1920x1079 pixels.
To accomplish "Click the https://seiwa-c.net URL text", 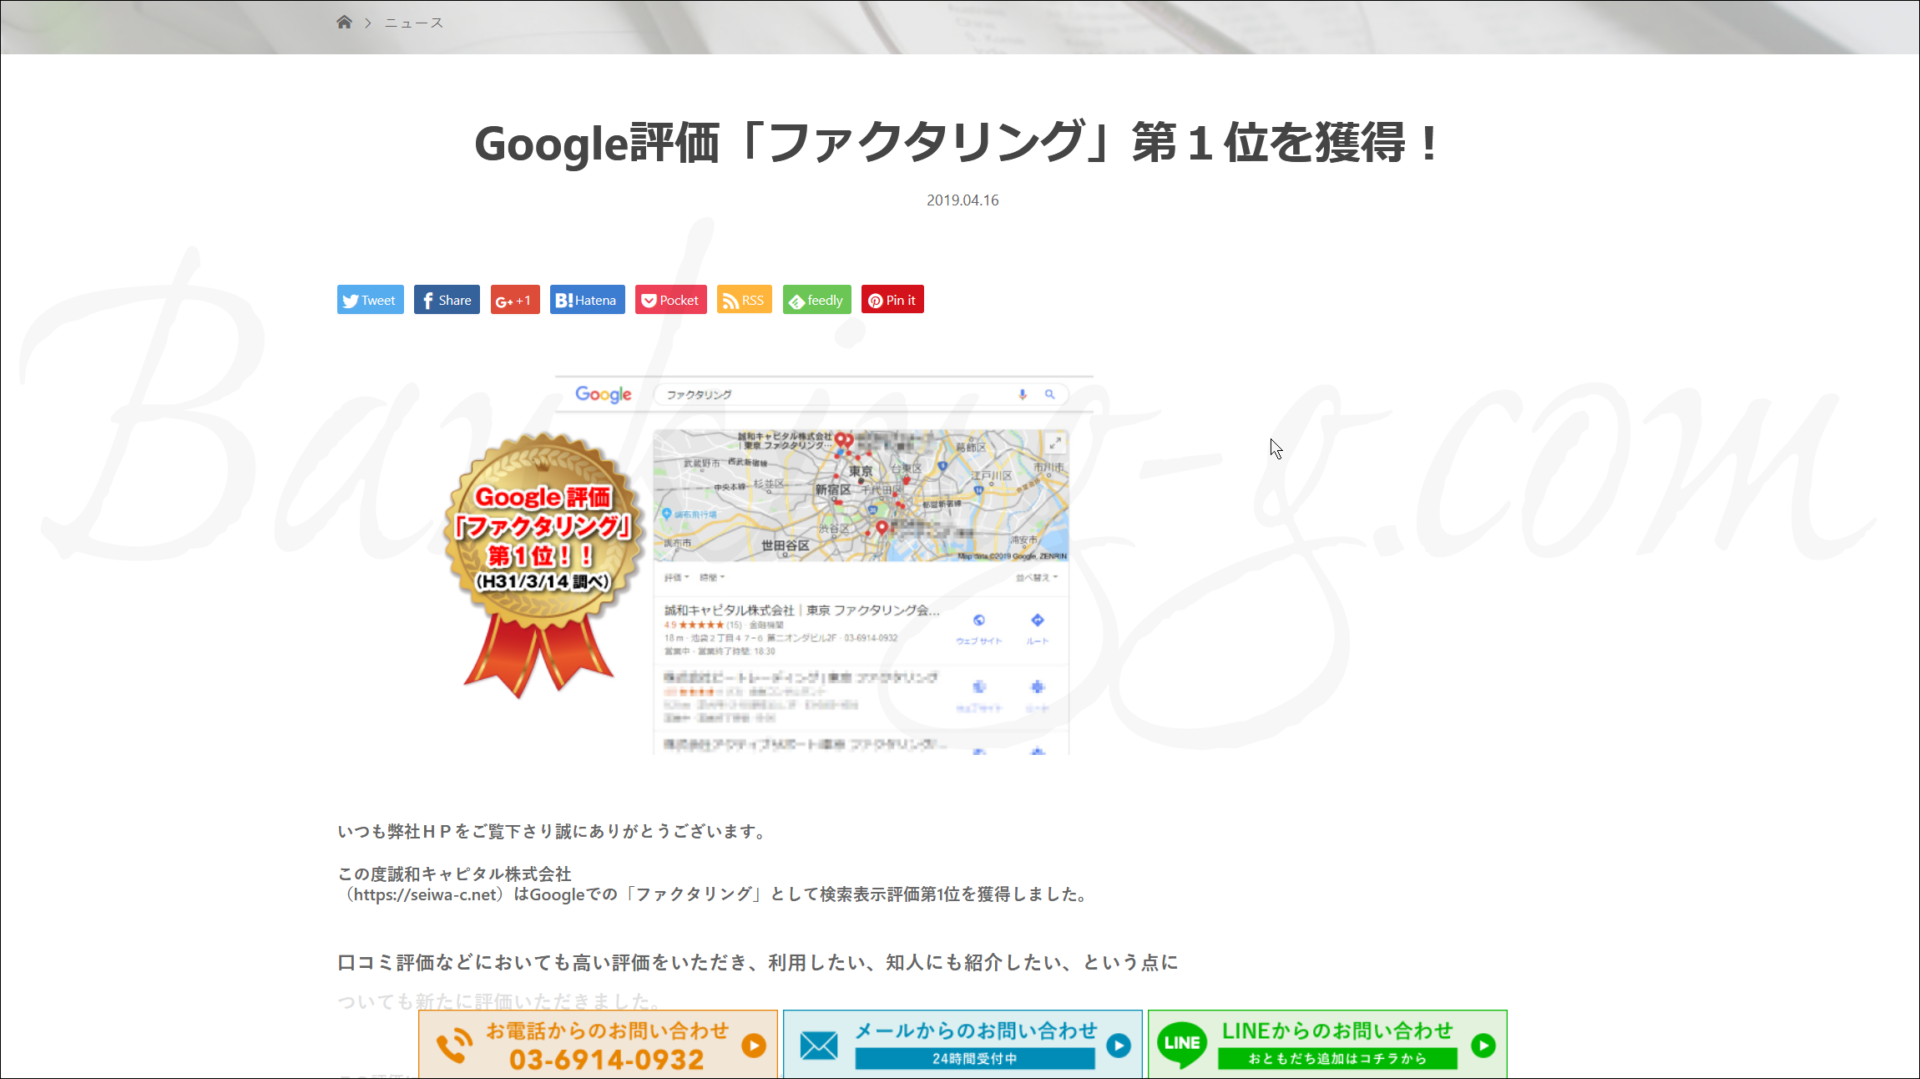I will coord(424,895).
